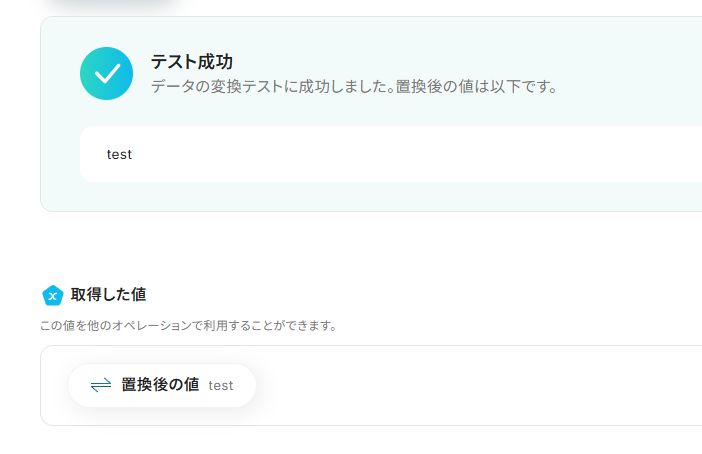Click the 置換後の値 bold label text
Screen dimensions: 702x454
160,384
